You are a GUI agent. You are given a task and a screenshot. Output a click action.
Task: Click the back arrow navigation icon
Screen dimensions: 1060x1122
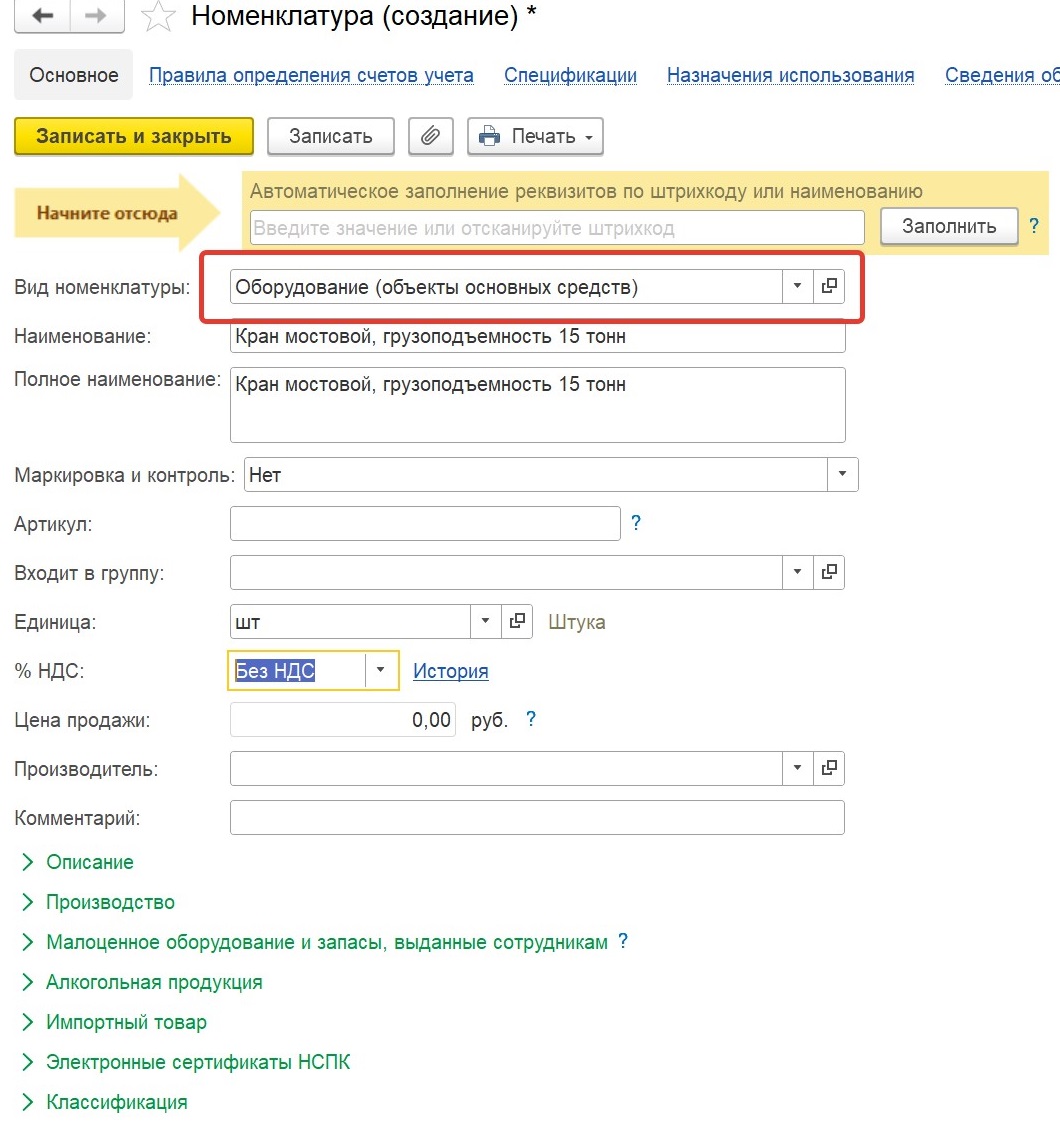click(x=42, y=15)
